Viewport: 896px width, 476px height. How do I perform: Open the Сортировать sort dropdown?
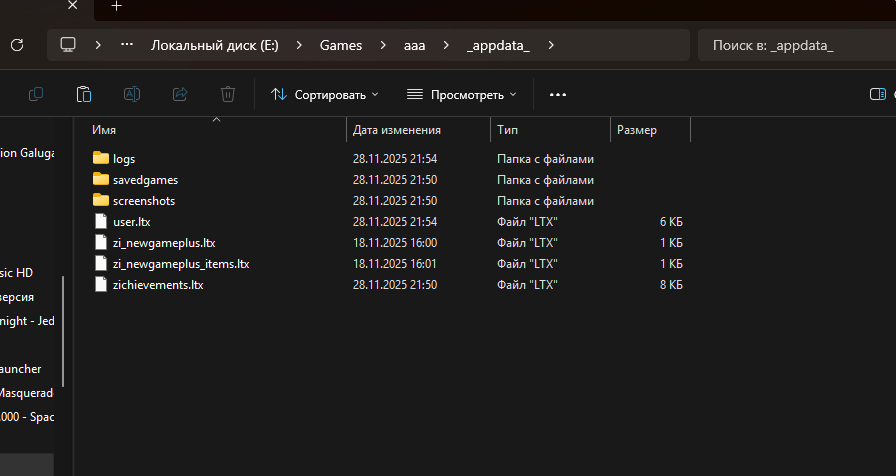click(325, 94)
